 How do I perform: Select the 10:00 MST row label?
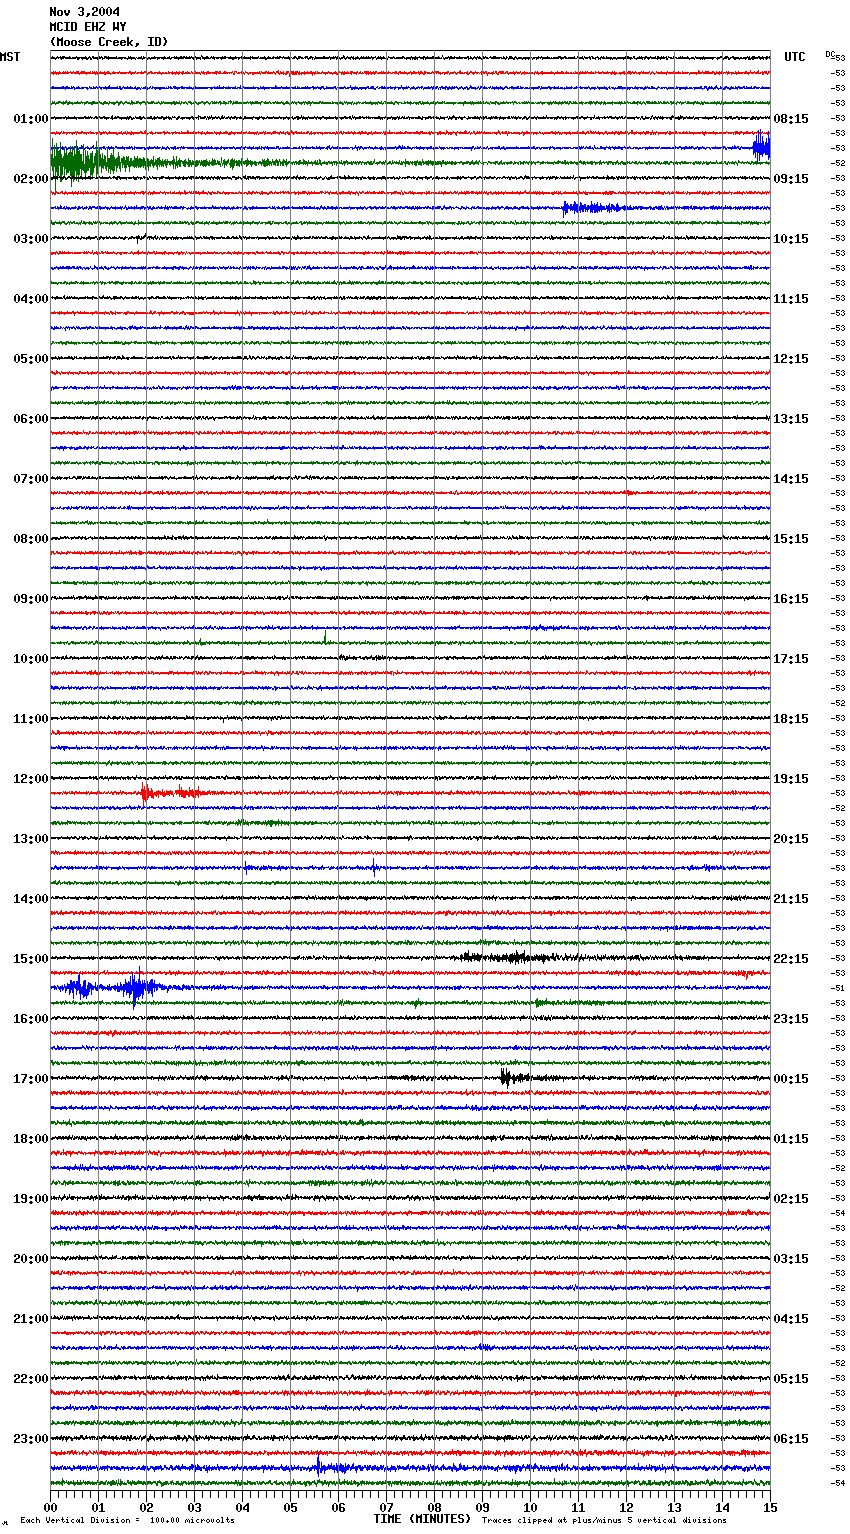(31, 659)
